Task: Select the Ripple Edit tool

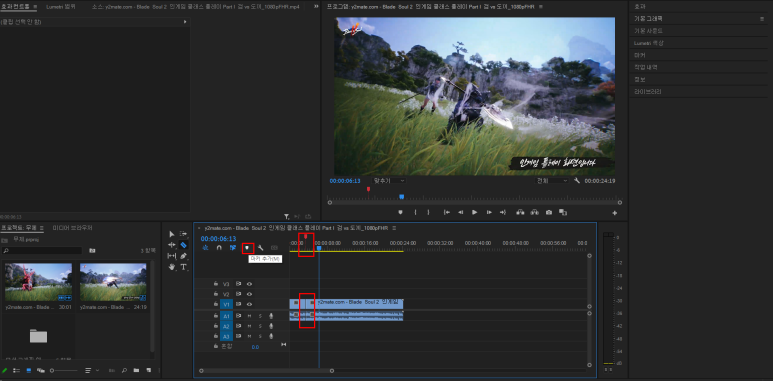Action: point(172,244)
